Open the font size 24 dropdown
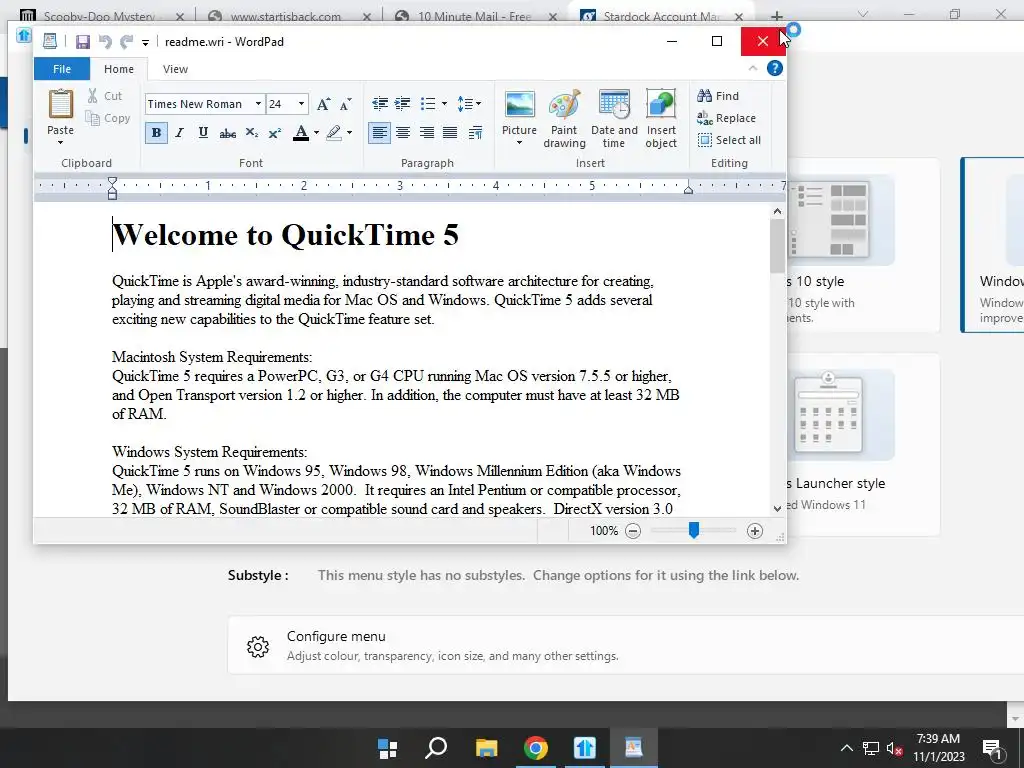 point(301,104)
